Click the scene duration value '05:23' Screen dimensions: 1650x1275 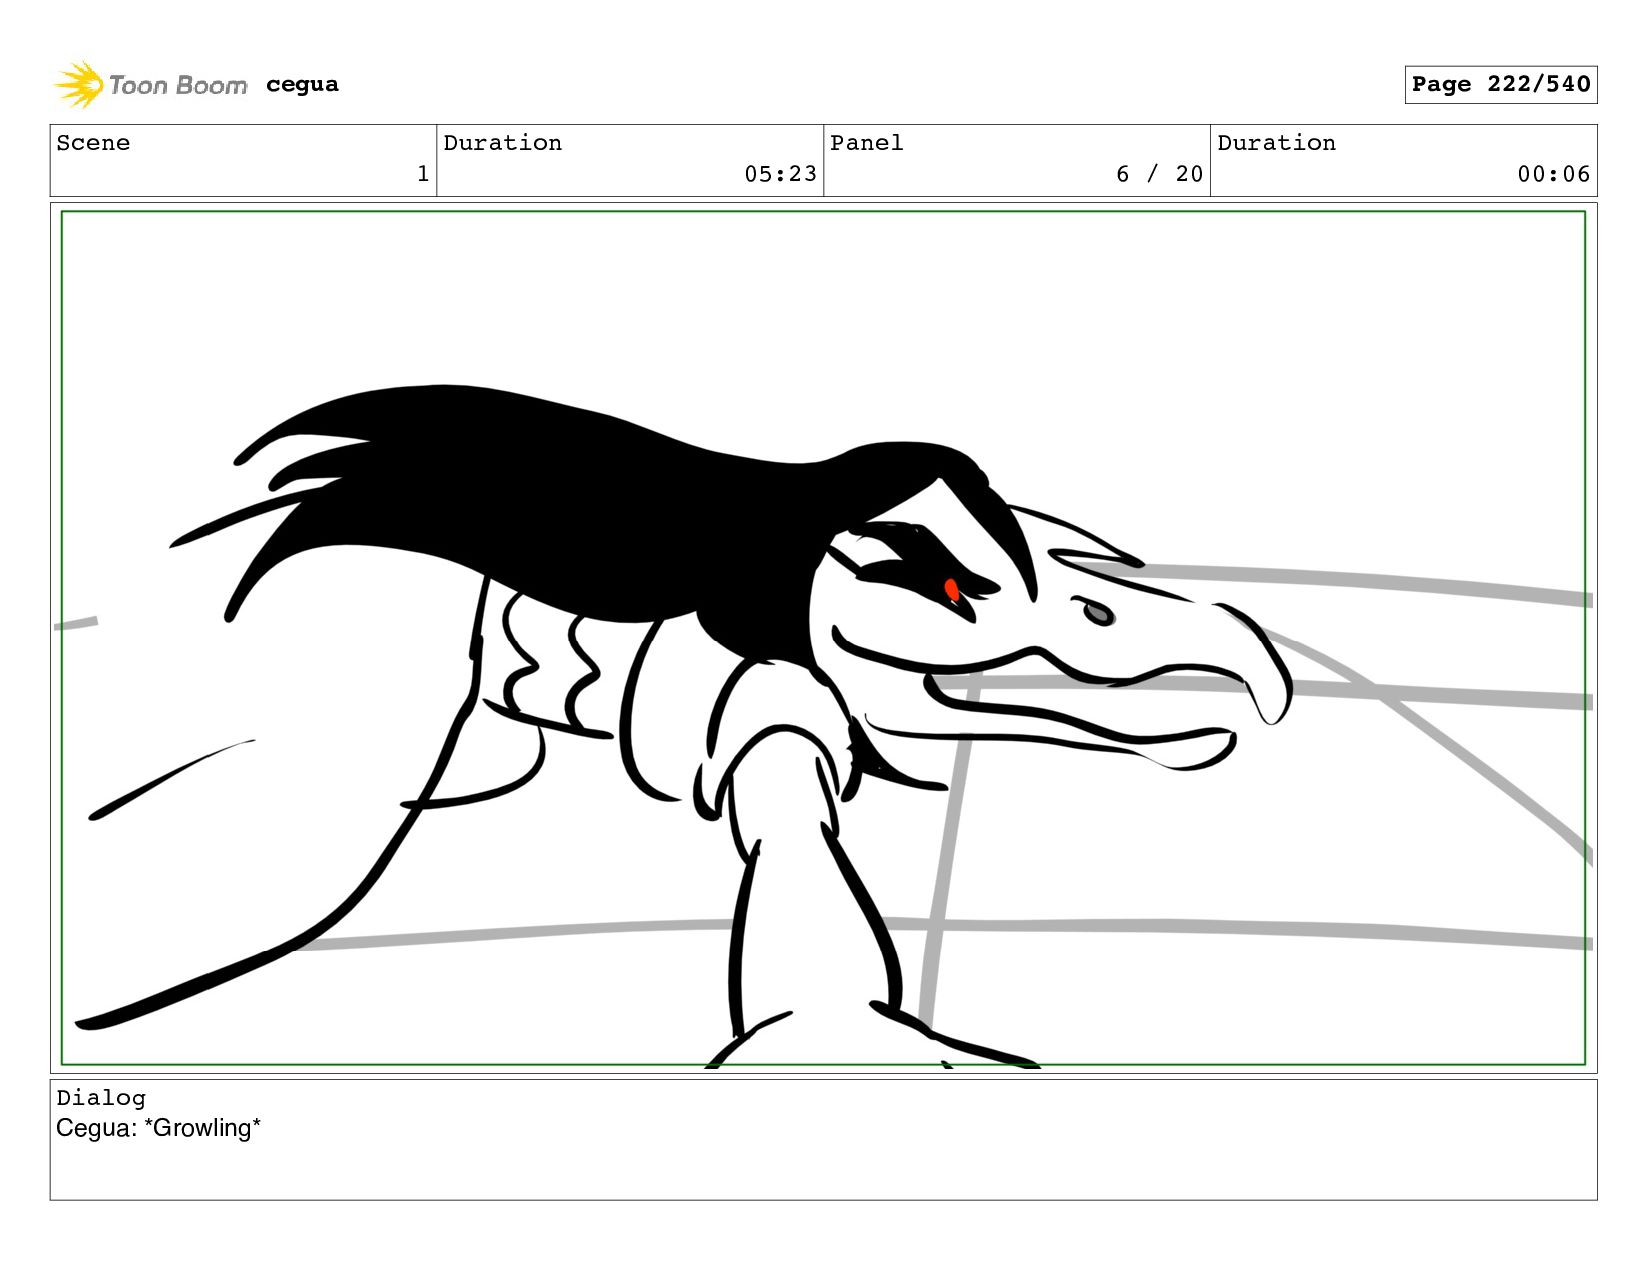pos(780,174)
